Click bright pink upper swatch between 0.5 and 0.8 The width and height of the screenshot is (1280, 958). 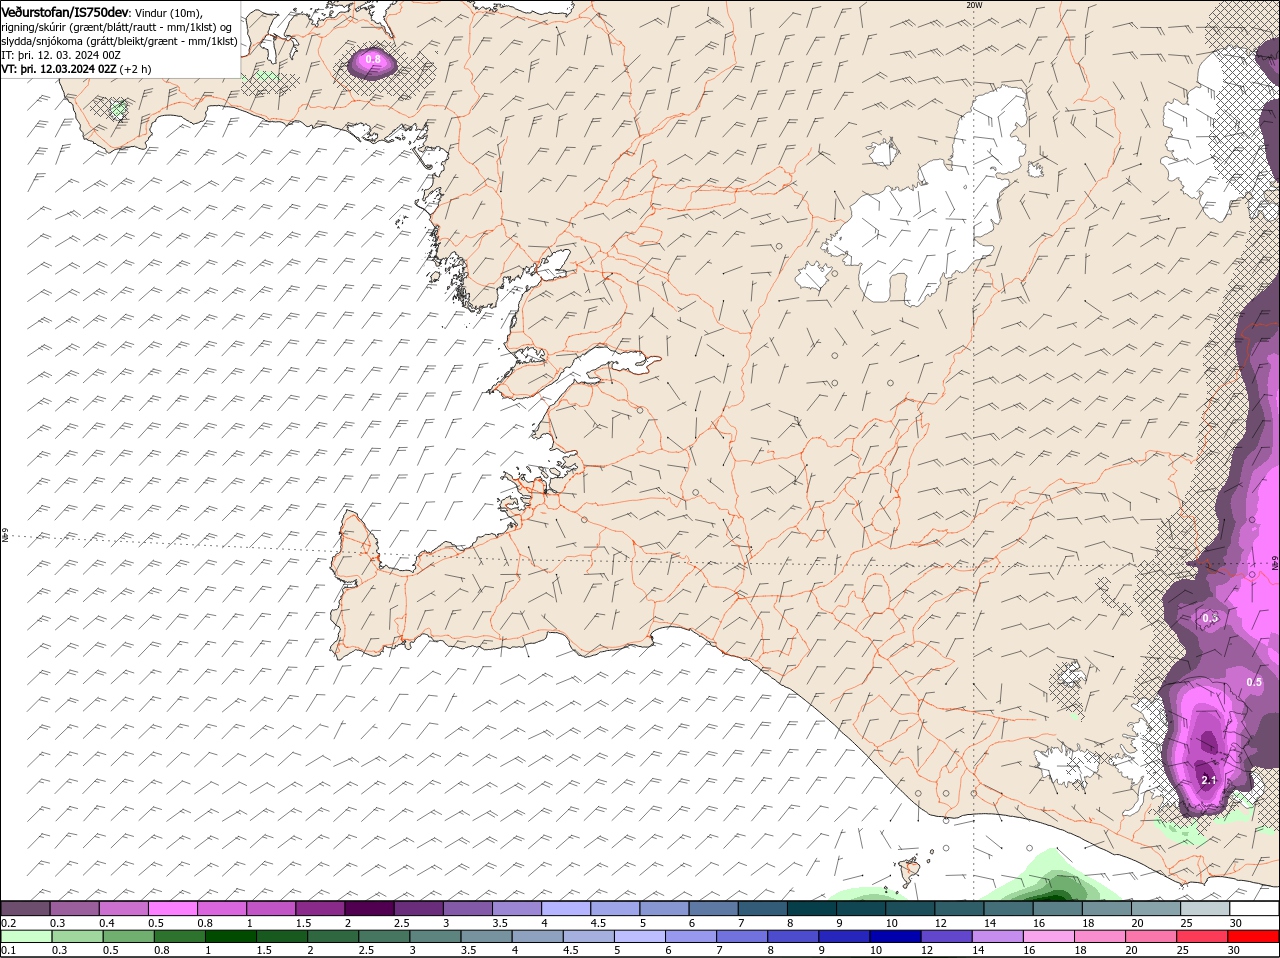173,908
